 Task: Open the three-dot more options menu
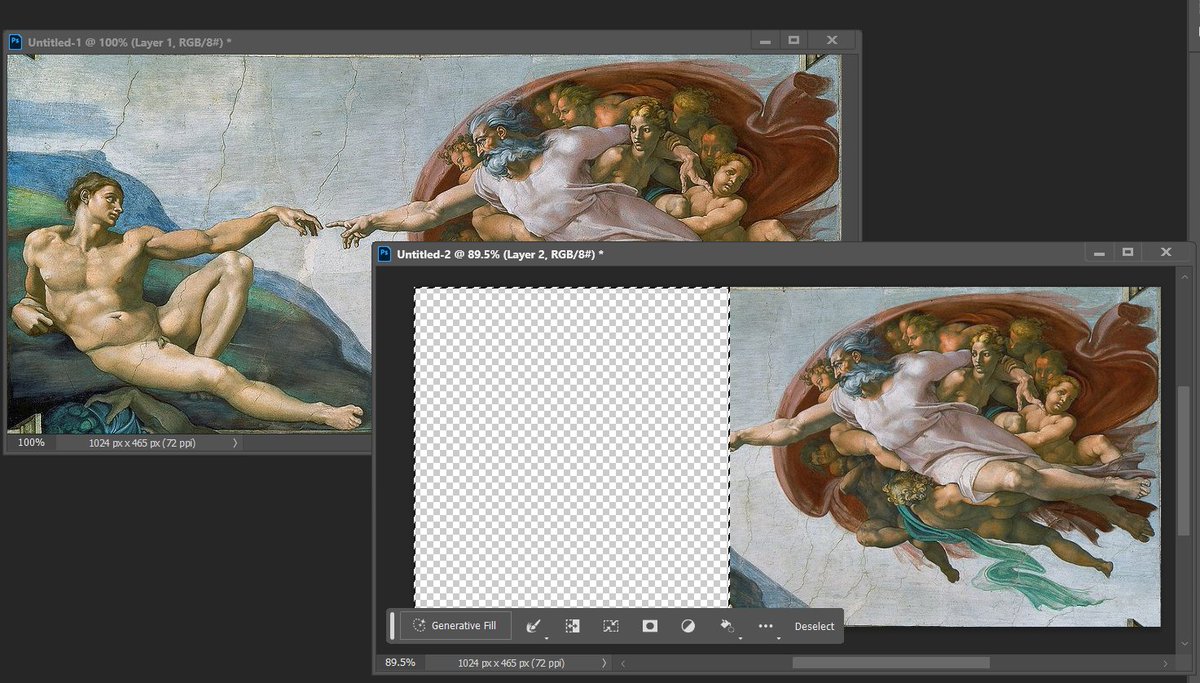[766, 626]
